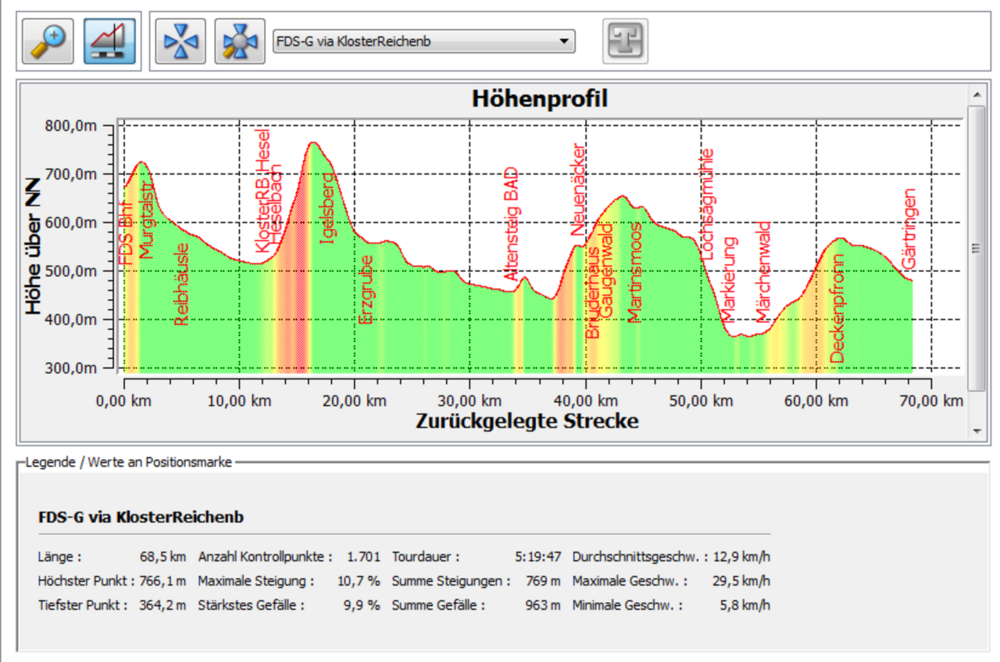Screen dimensions: 1000x662
Task: Click the Länge value 68,5 km
Action: tap(163, 557)
